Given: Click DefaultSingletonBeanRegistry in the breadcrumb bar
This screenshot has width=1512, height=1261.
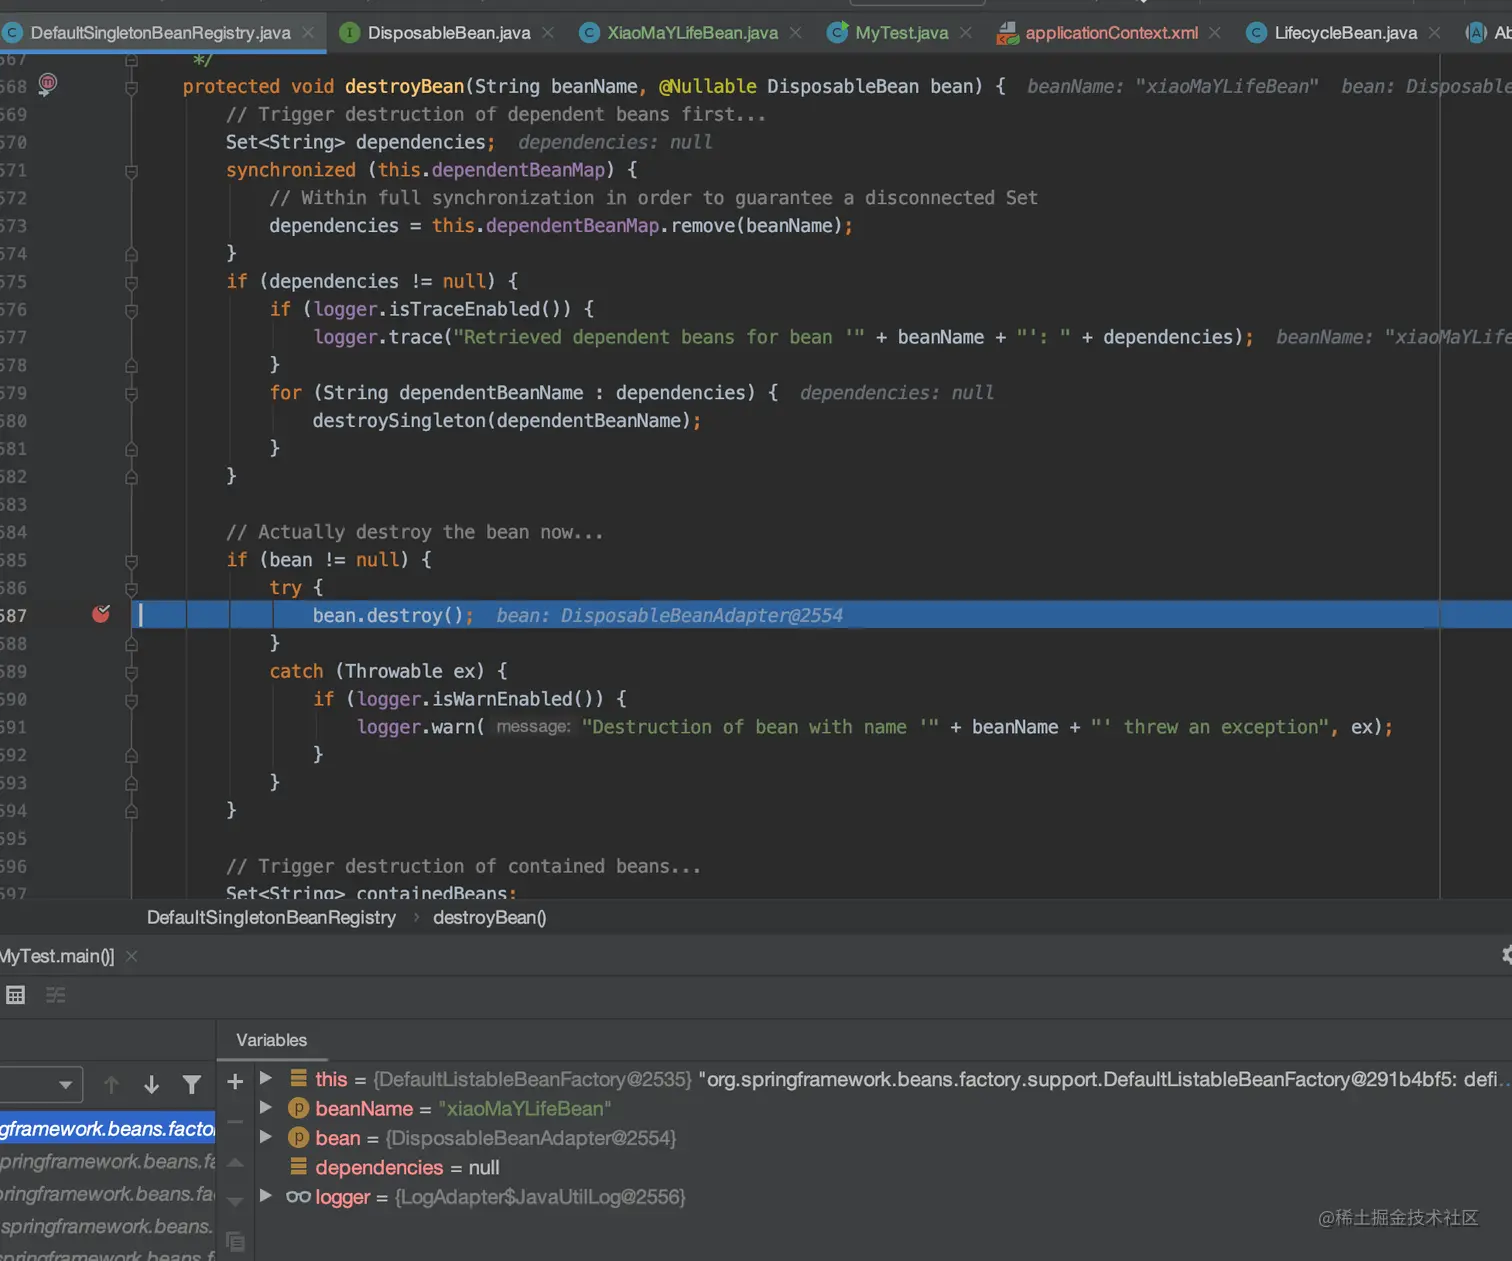Looking at the screenshot, I should point(271,918).
